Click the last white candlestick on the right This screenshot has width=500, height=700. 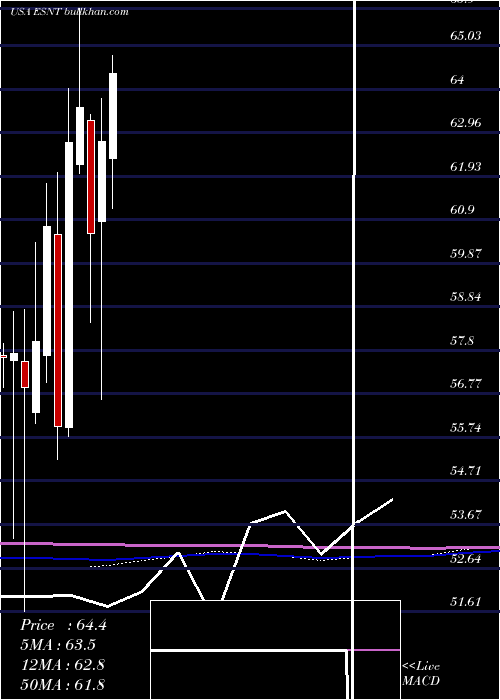click(113, 116)
